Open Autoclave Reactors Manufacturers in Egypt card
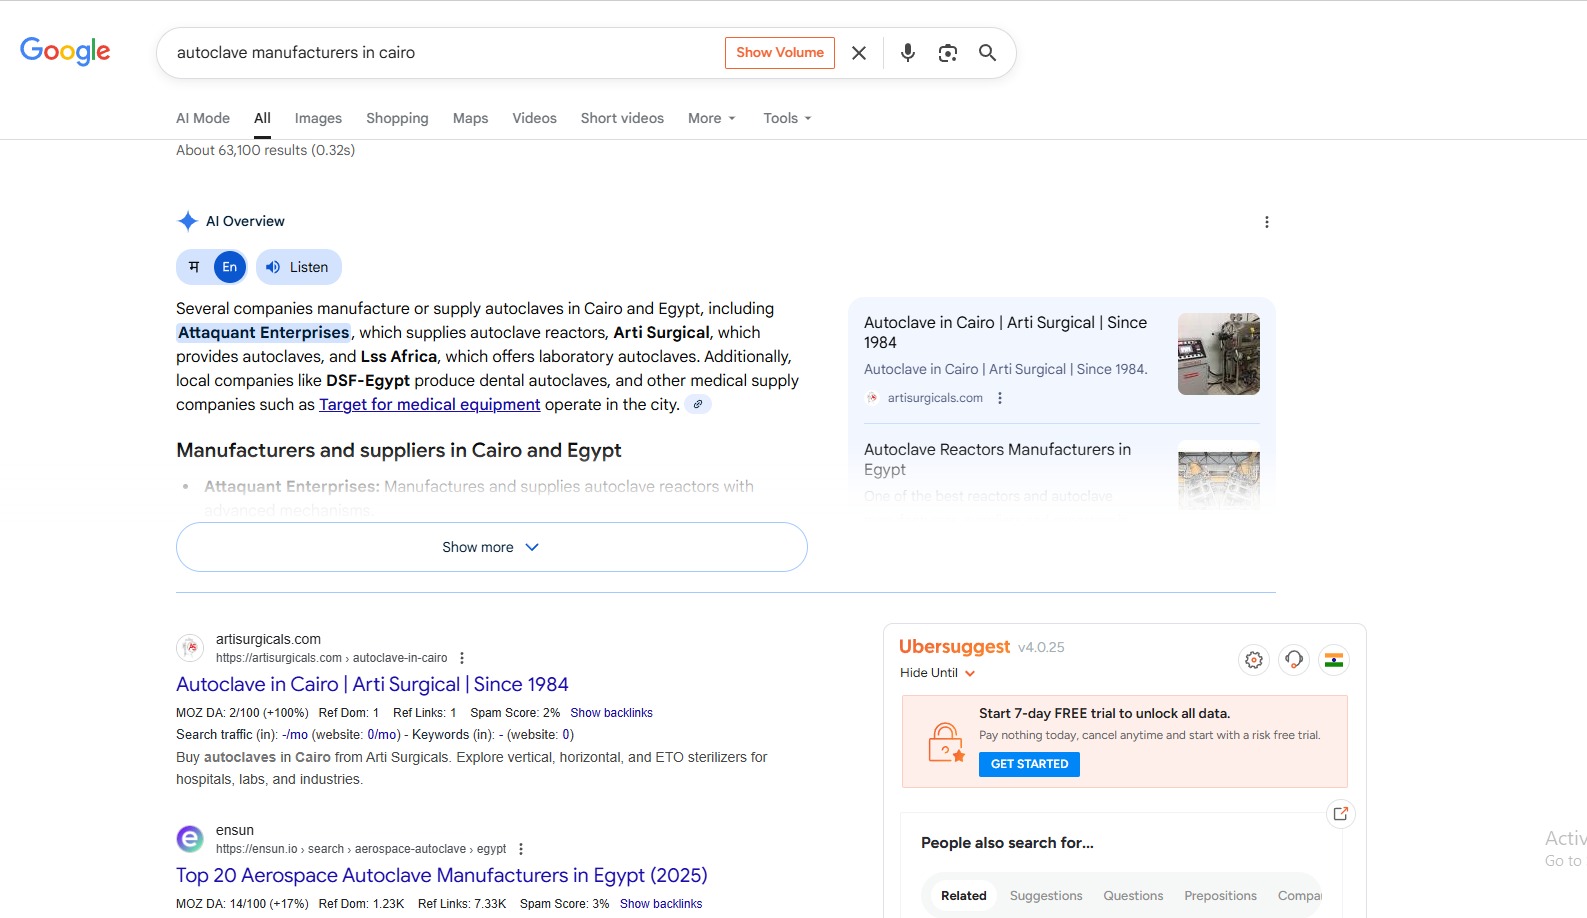The width and height of the screenshot is (1587, 918). click(998, 459)
